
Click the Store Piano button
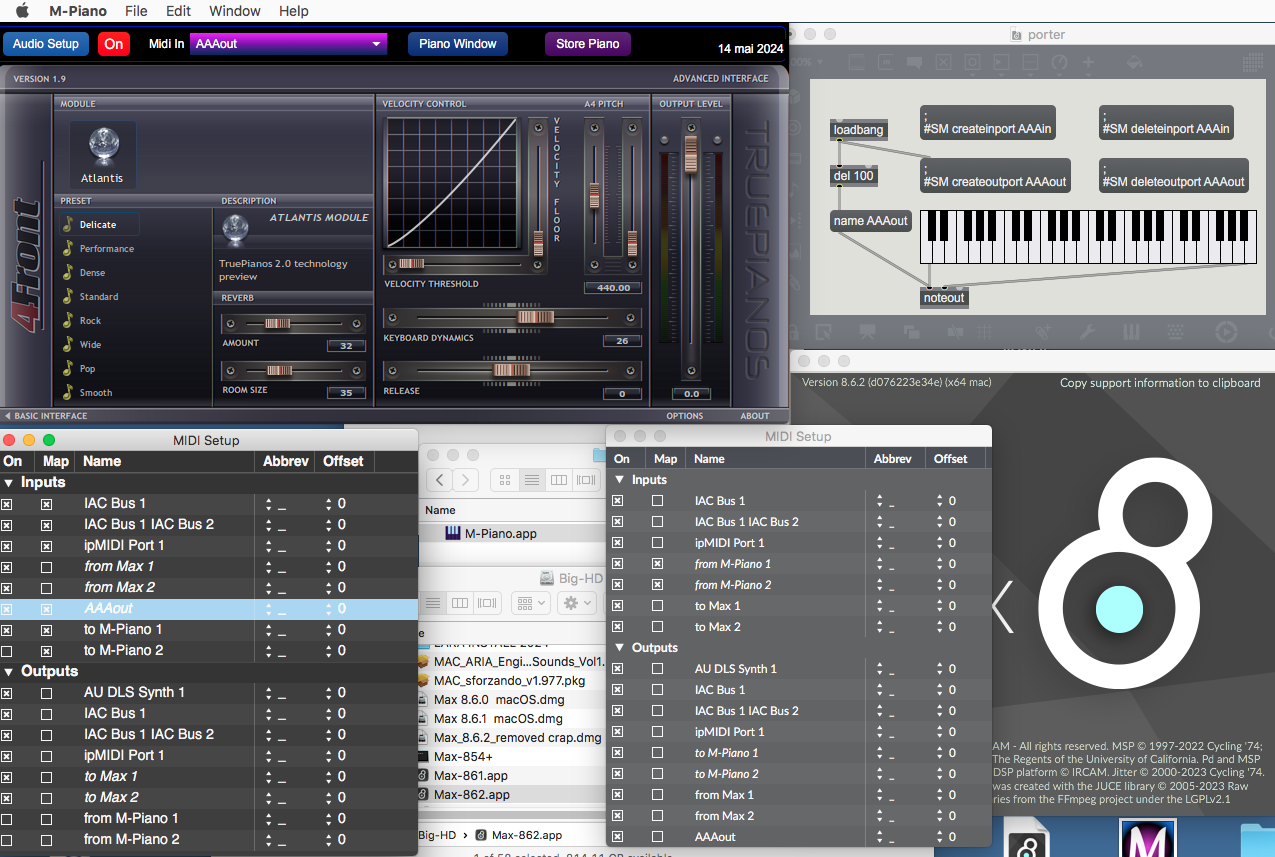(588, 44)
